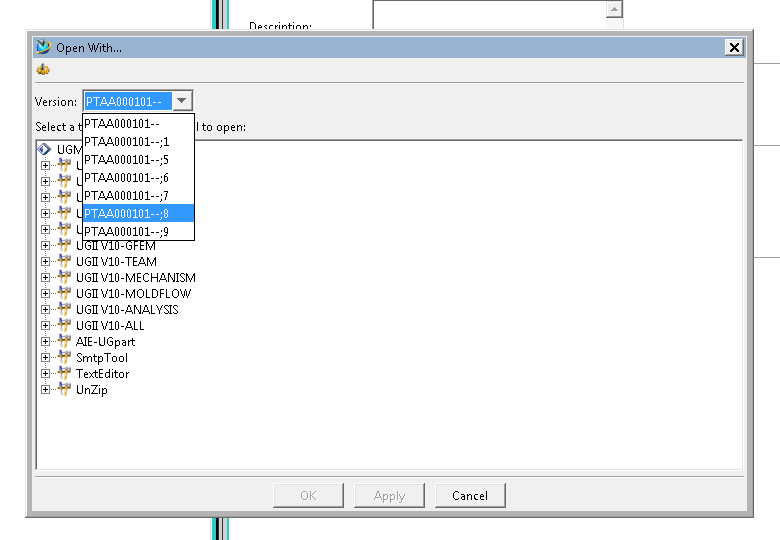Cancel the Open With dialog
The image size is (780, 540).
[x=470, y=495]
